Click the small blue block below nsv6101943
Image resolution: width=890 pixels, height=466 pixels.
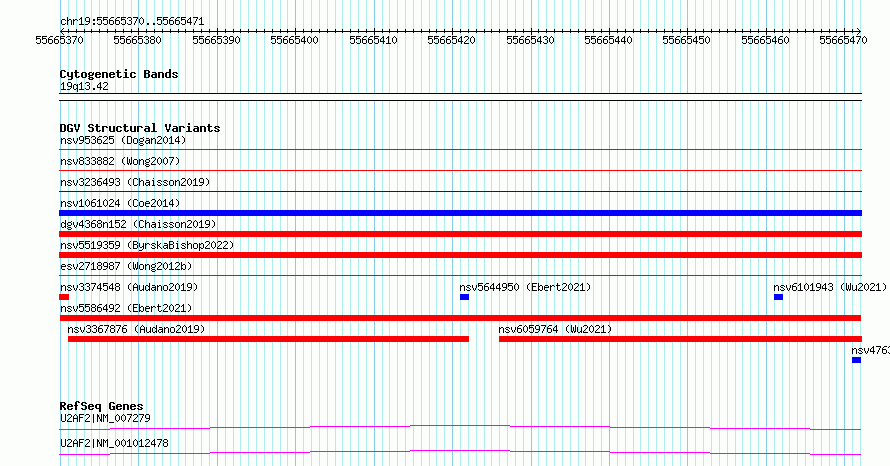(778, 297)
